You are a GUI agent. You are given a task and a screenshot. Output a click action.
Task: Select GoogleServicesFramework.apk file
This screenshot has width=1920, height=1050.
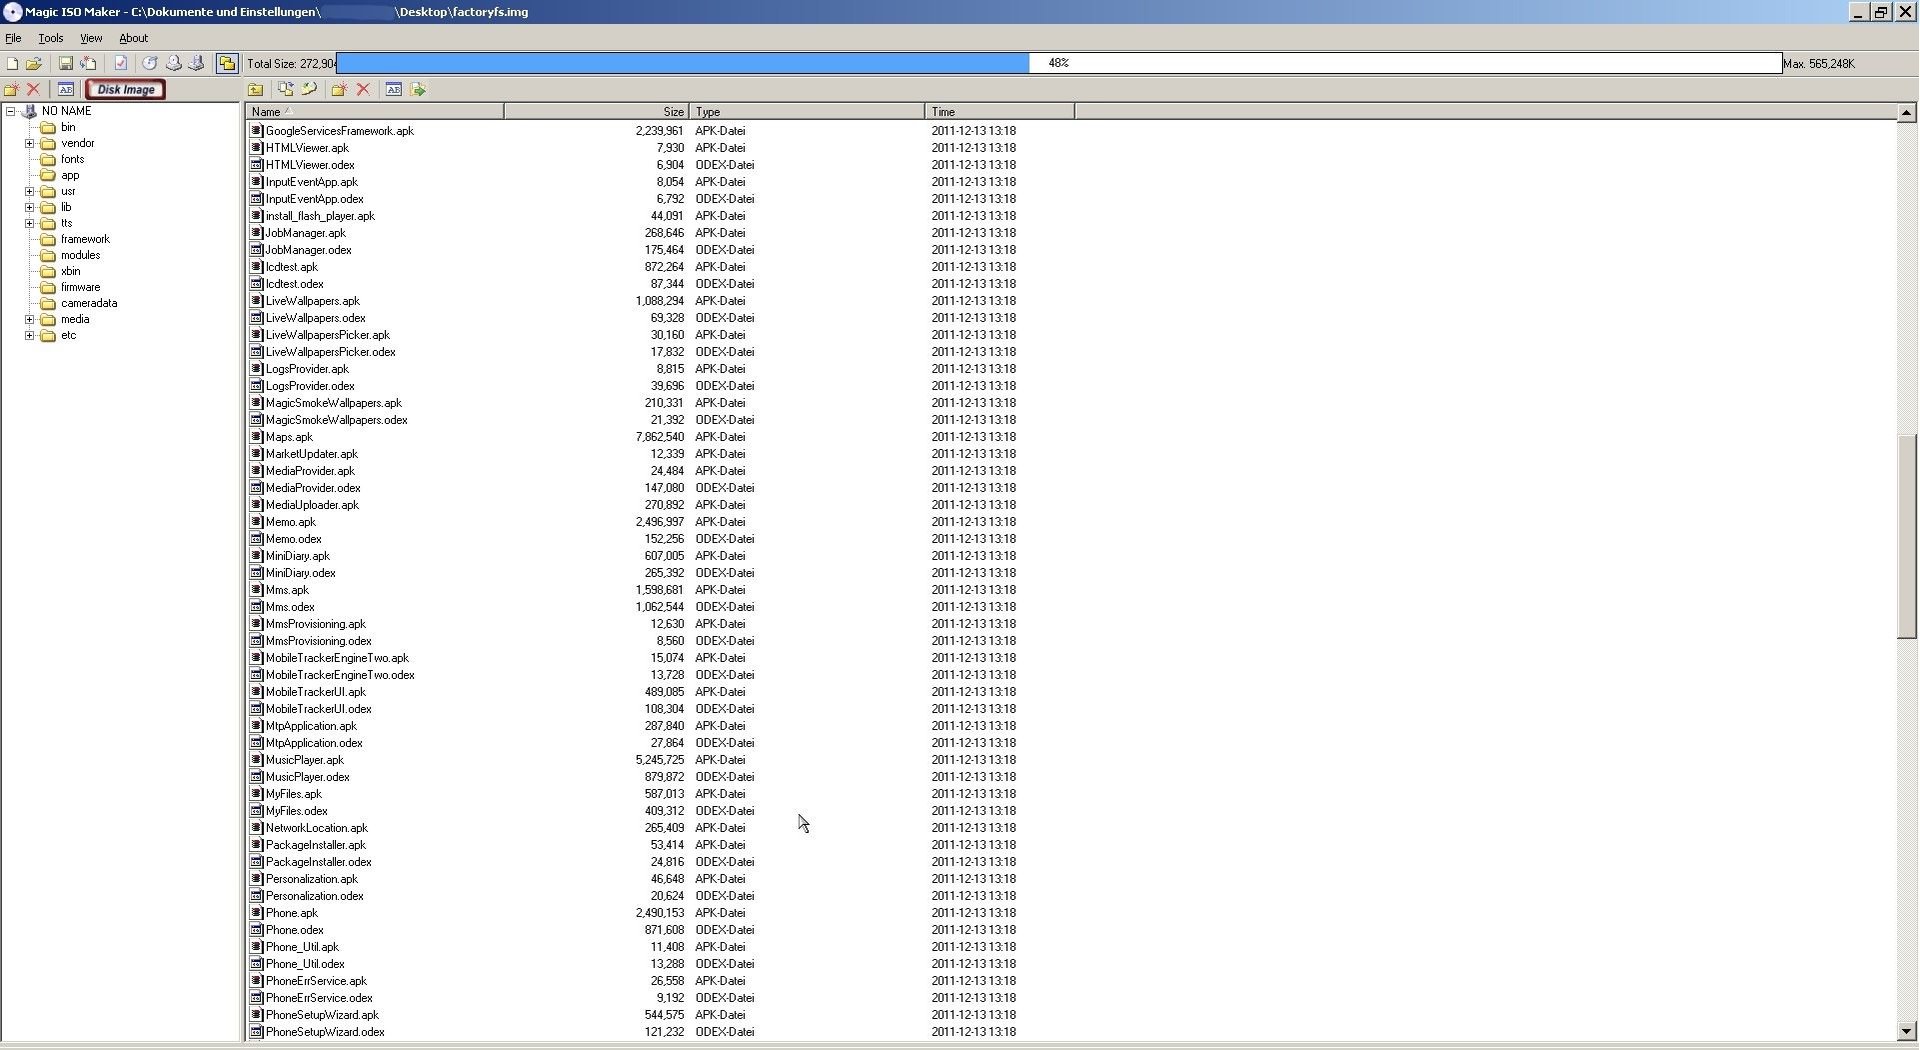(339, 131)
